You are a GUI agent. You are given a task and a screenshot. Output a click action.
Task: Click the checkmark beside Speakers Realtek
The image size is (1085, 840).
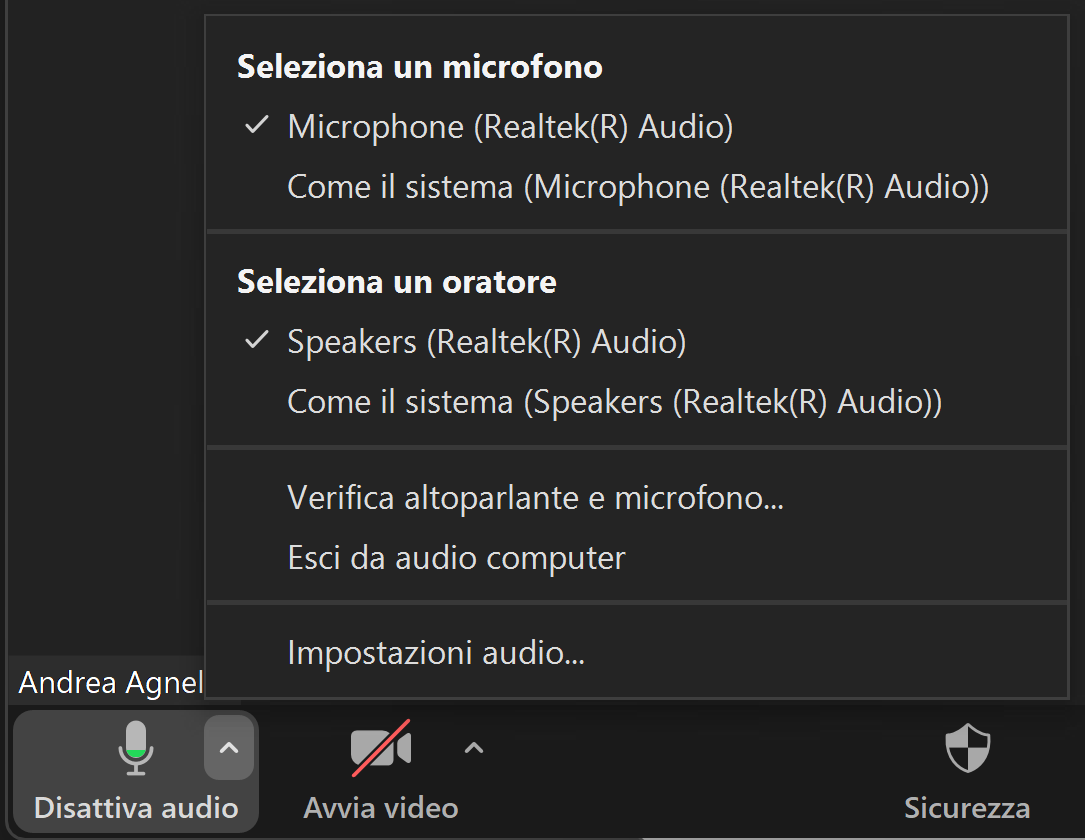pos(257,340)
